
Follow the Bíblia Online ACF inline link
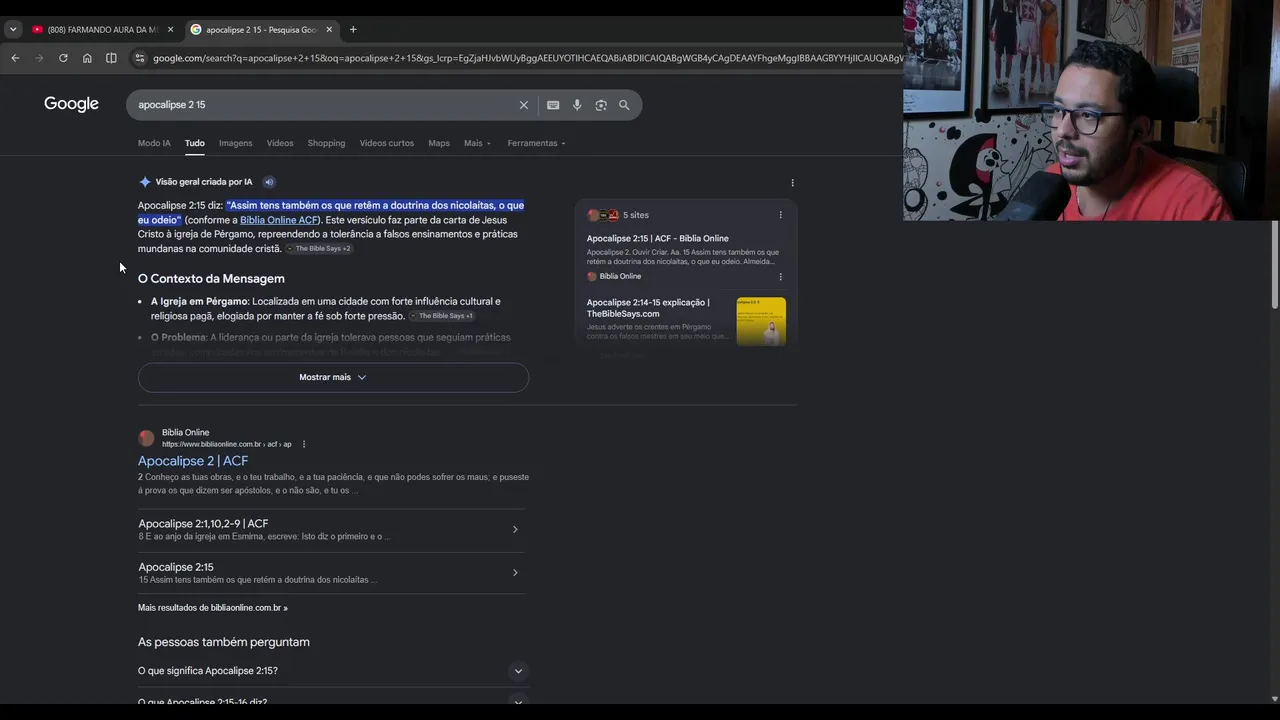pos(279,220)
